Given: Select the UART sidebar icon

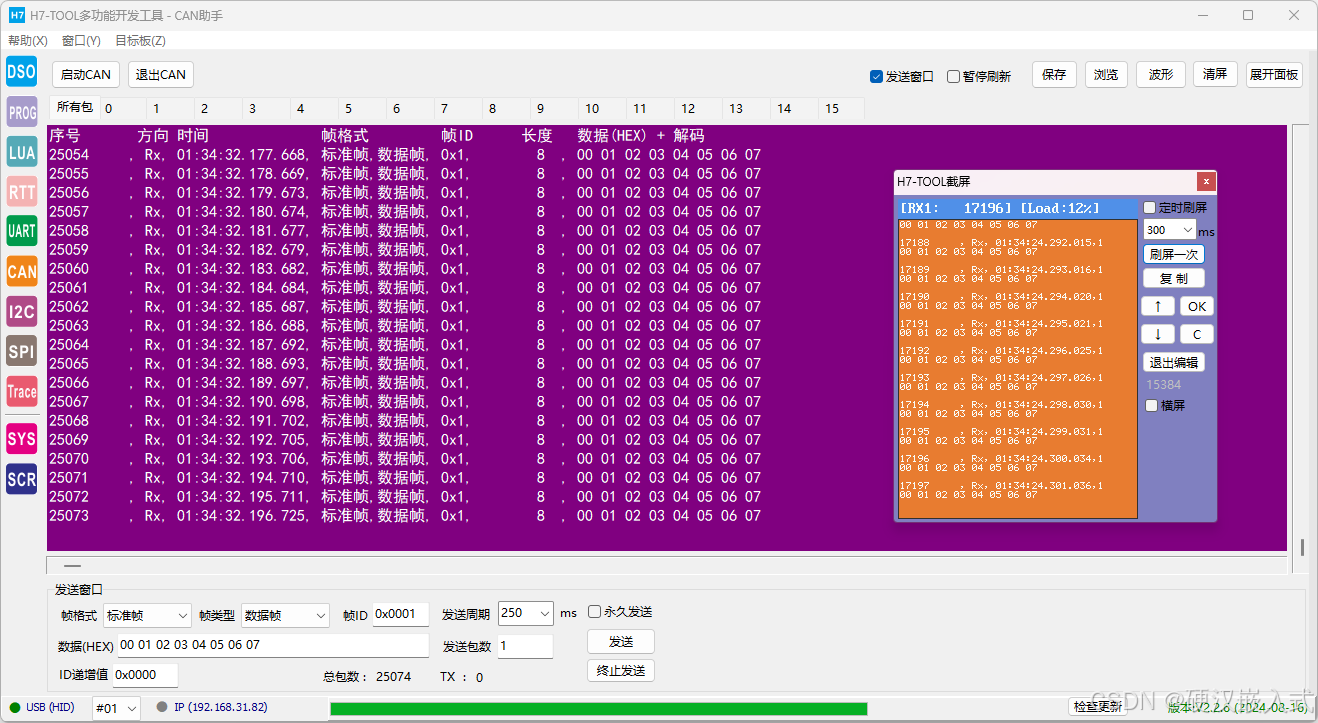Looking at the screenshot, I should pos(22,231).
